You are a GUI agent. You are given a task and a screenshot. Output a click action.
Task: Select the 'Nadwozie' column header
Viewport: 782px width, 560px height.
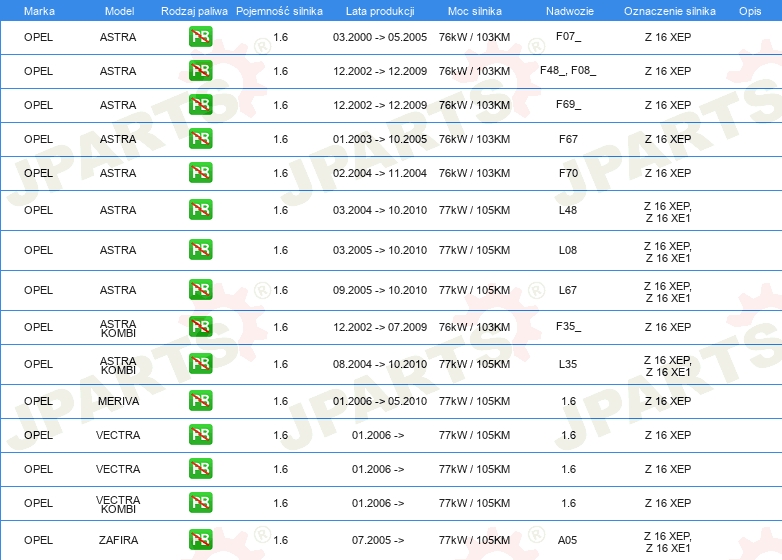click(570, 11)
